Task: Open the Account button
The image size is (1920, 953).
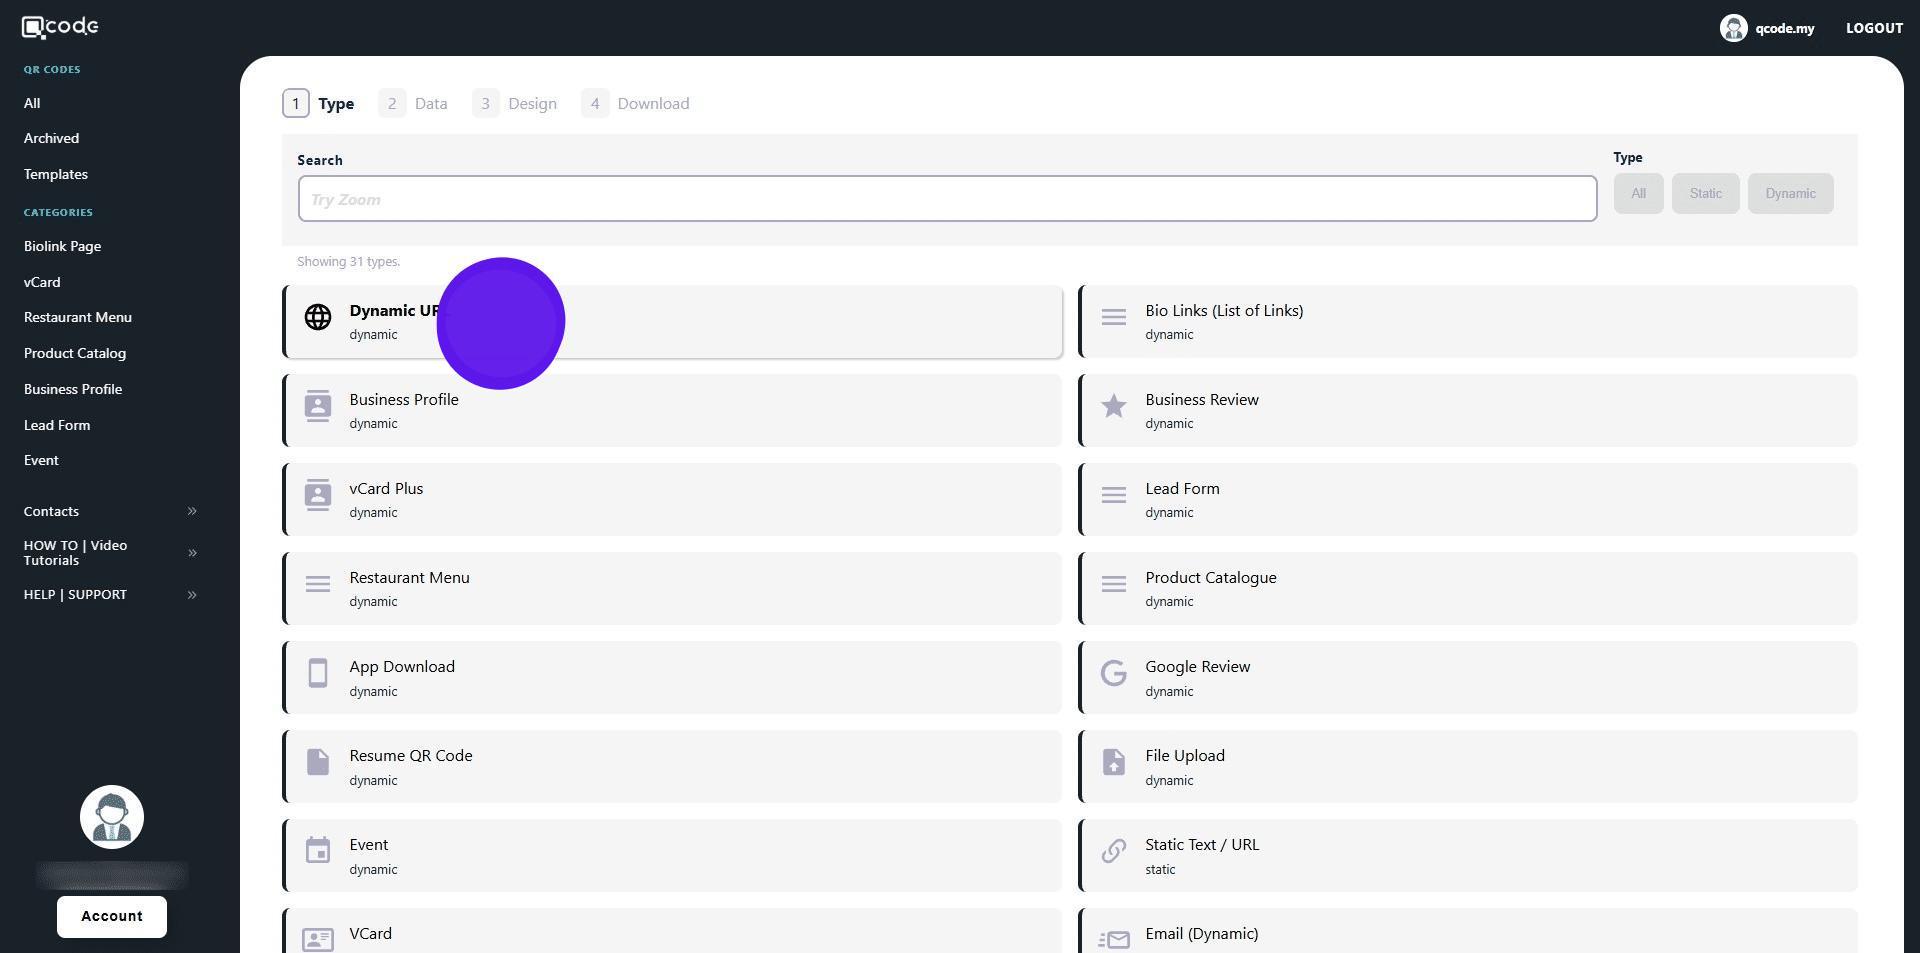Action: (x=112, y=917)
